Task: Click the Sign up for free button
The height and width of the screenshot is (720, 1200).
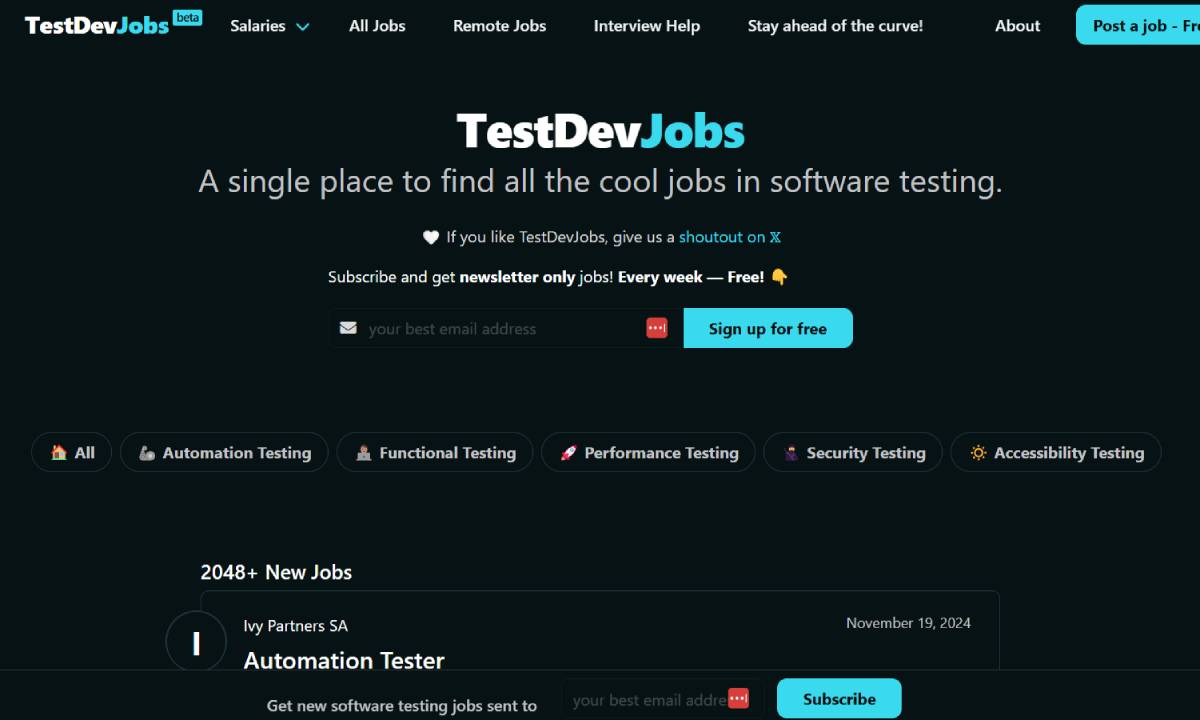Action: pyautogui.click(x=768, y=328)
